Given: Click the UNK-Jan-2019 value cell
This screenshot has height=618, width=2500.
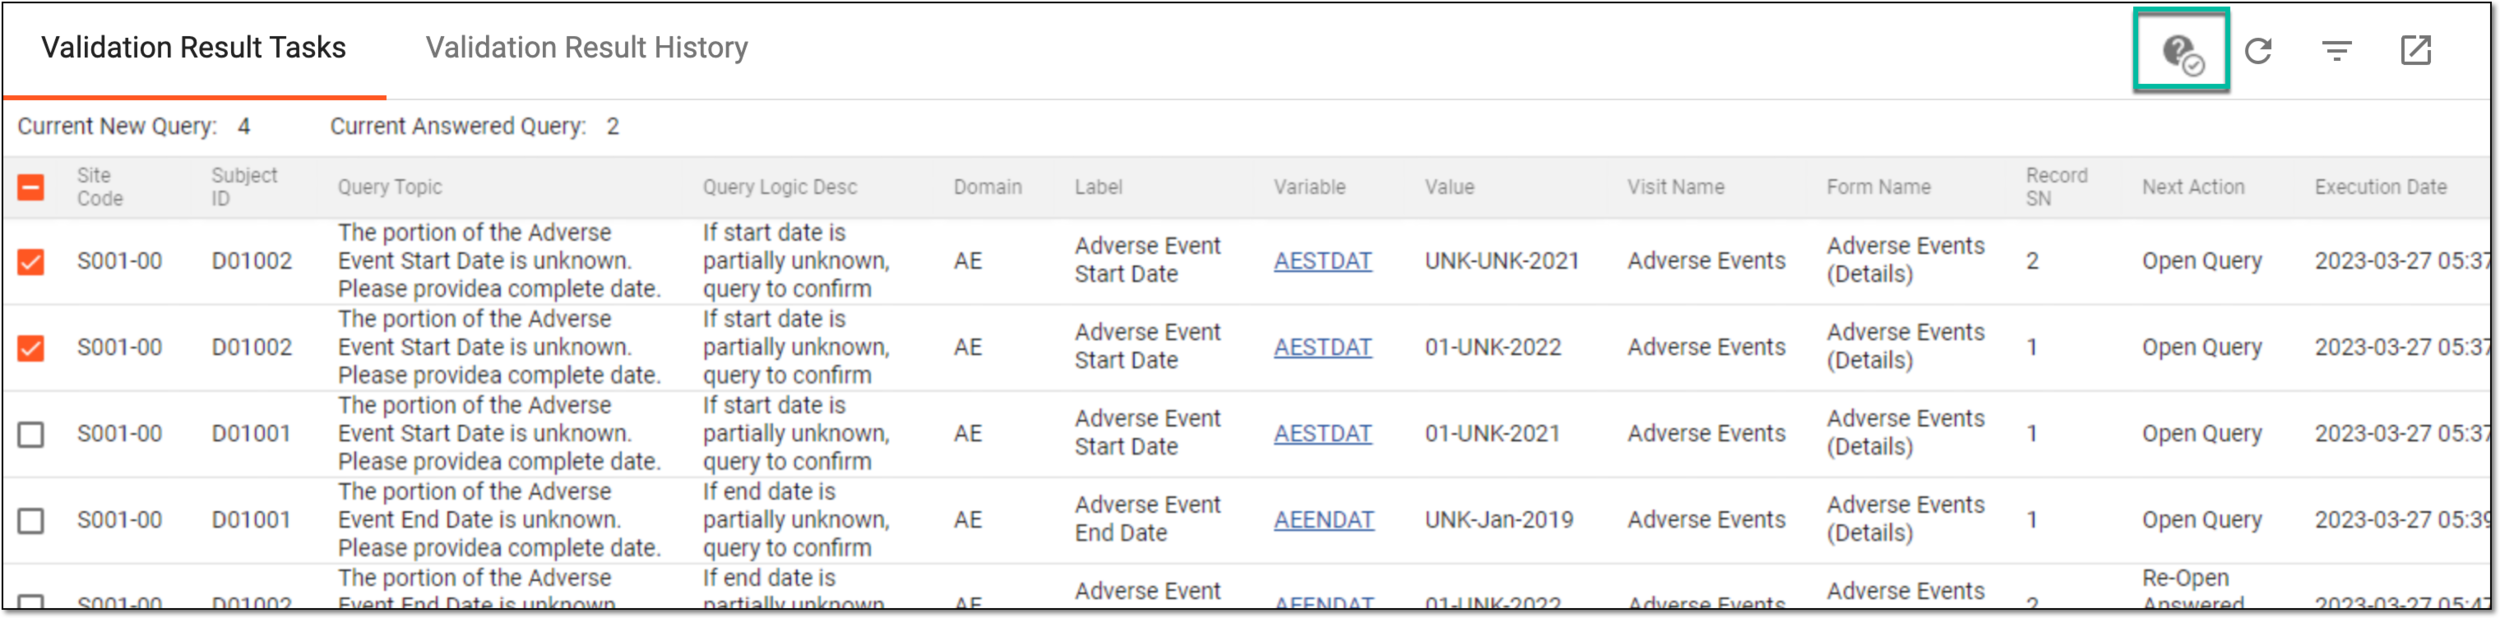Looking at the screenshot, I should coord(1499,520).
